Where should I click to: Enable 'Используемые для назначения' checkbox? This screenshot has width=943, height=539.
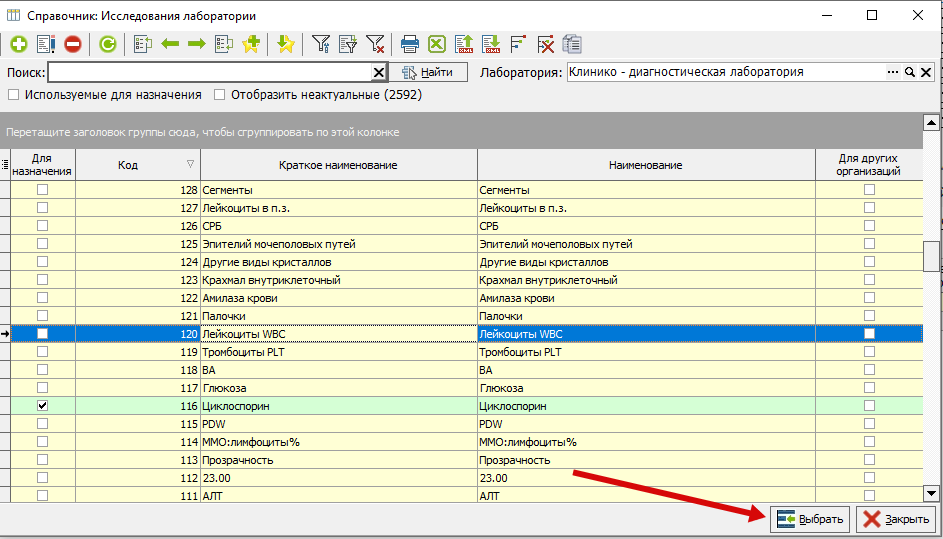(13, 95)
